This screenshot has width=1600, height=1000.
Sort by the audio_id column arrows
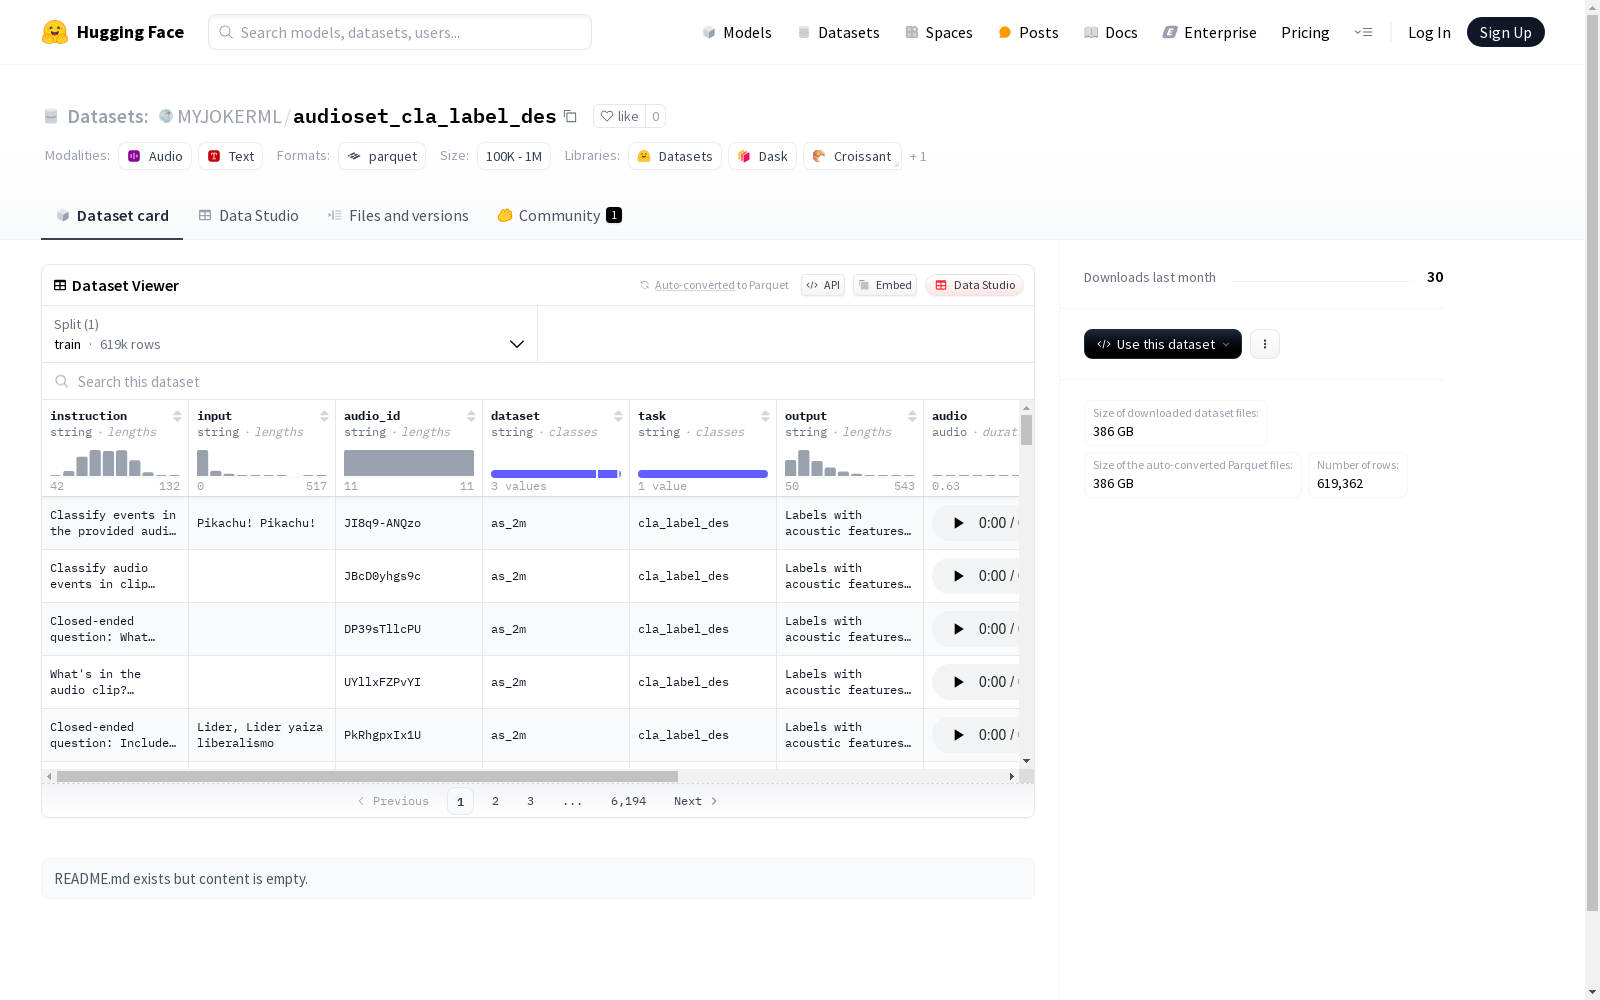(471, 416)
